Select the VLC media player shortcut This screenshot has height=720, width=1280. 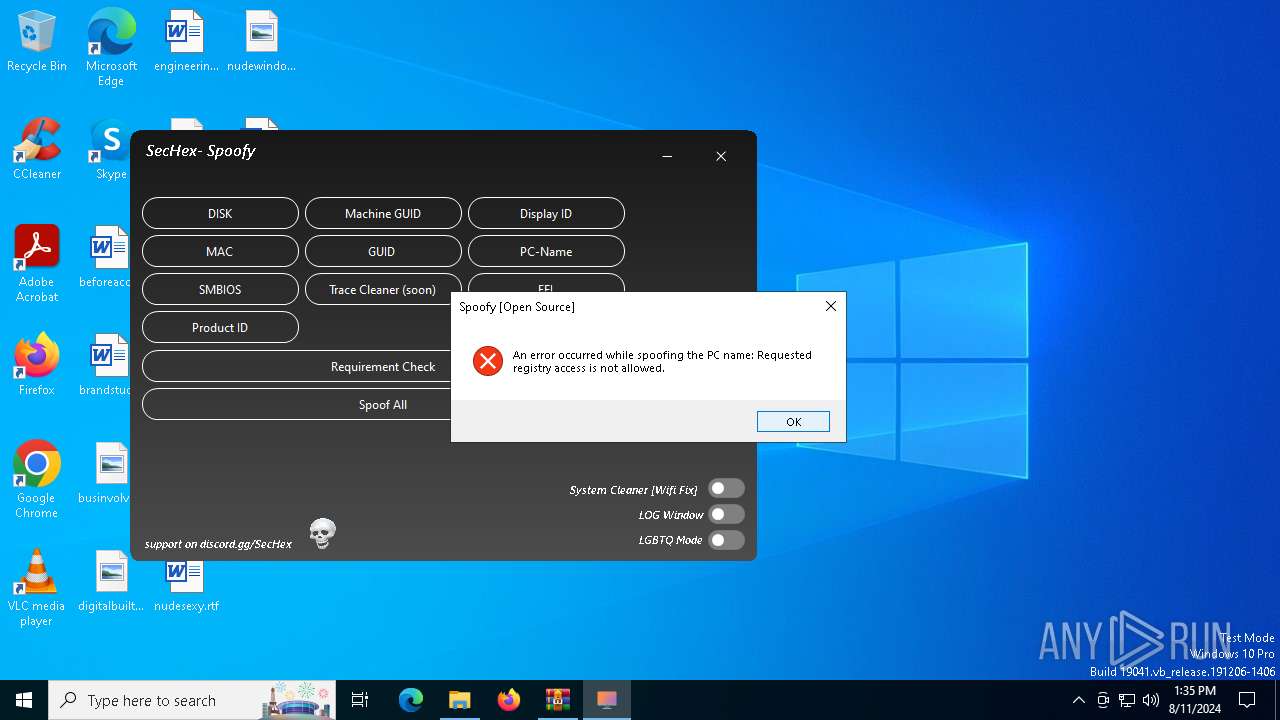(x=37, y=588)
